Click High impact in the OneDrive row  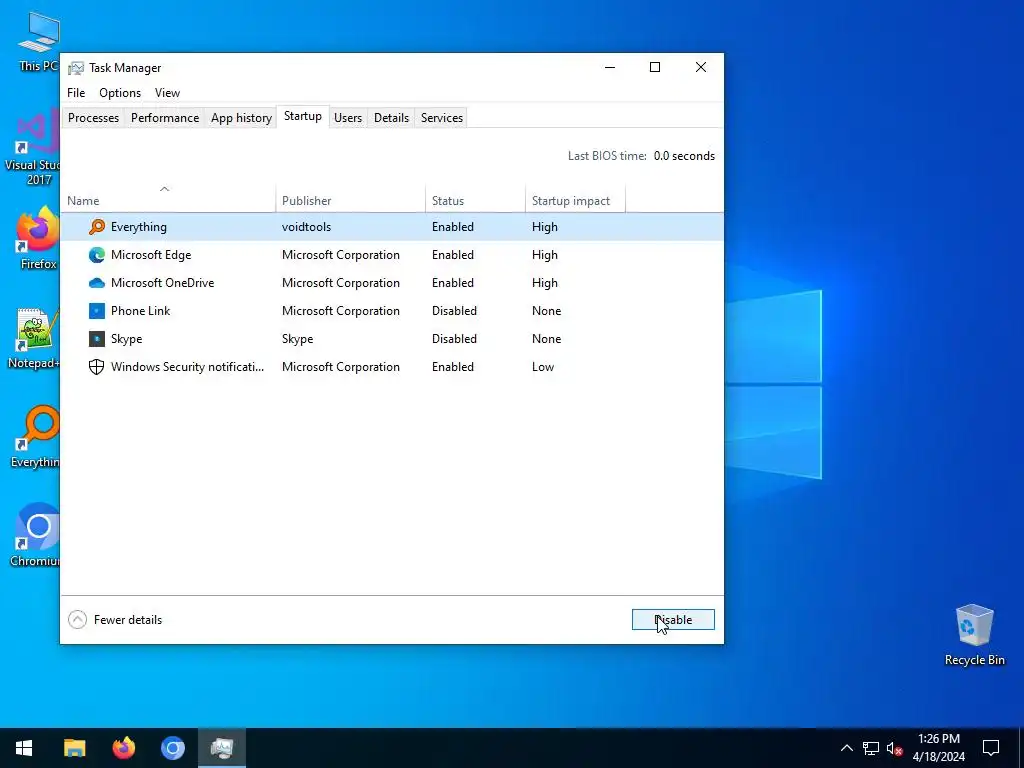click(x=545, y=283)
